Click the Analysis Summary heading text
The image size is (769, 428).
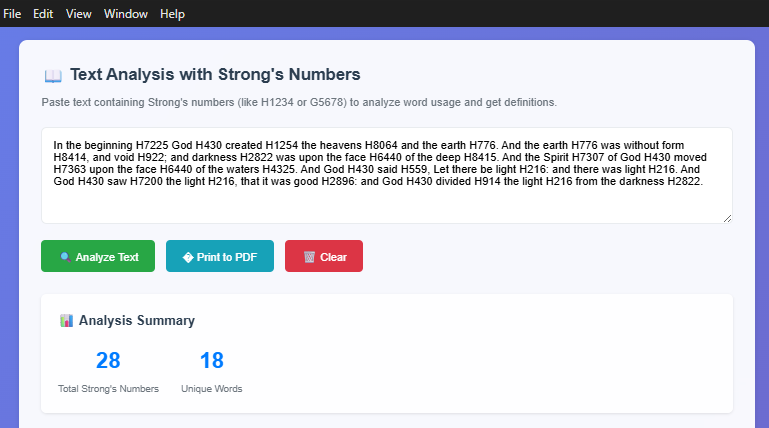(x=137, y=321)
